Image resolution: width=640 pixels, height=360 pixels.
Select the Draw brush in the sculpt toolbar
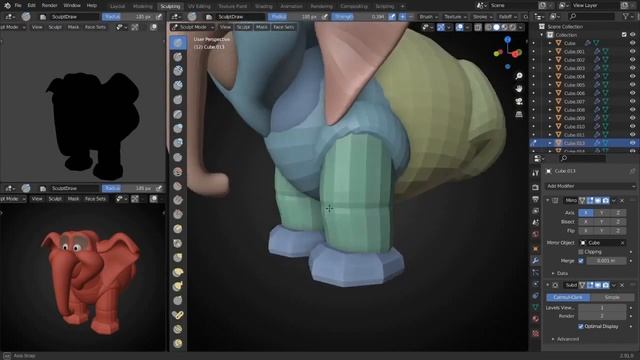pos(178,42)
